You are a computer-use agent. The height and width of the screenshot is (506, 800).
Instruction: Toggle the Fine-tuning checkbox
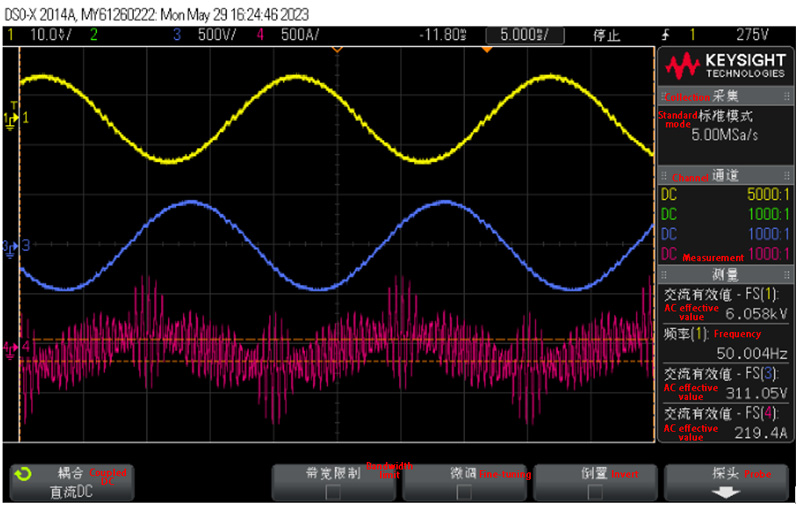[x=463, y=492]
